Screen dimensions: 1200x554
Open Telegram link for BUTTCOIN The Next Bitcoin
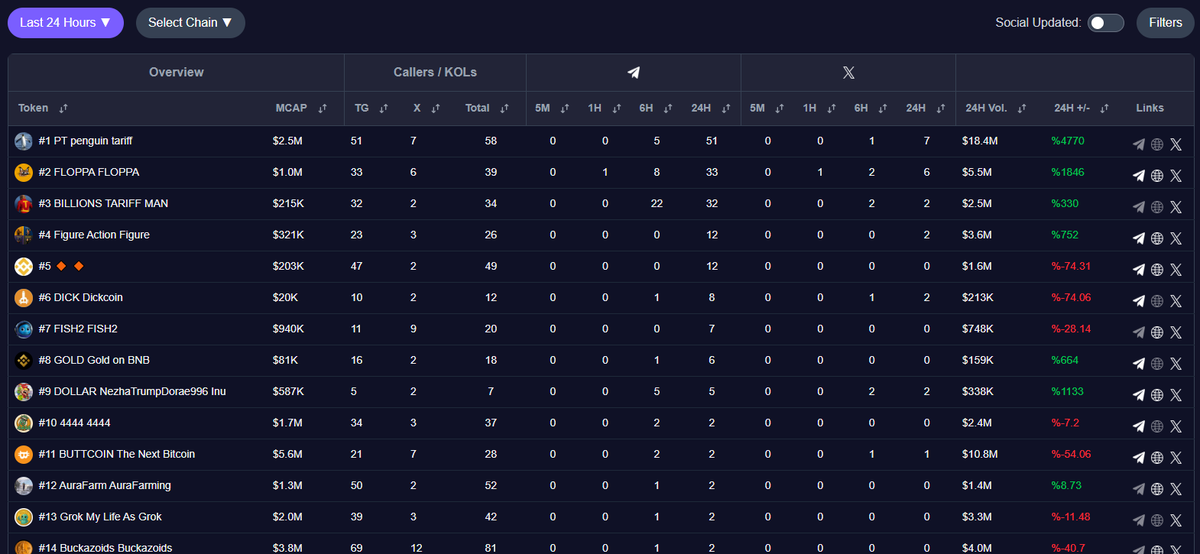(1138, 457)
